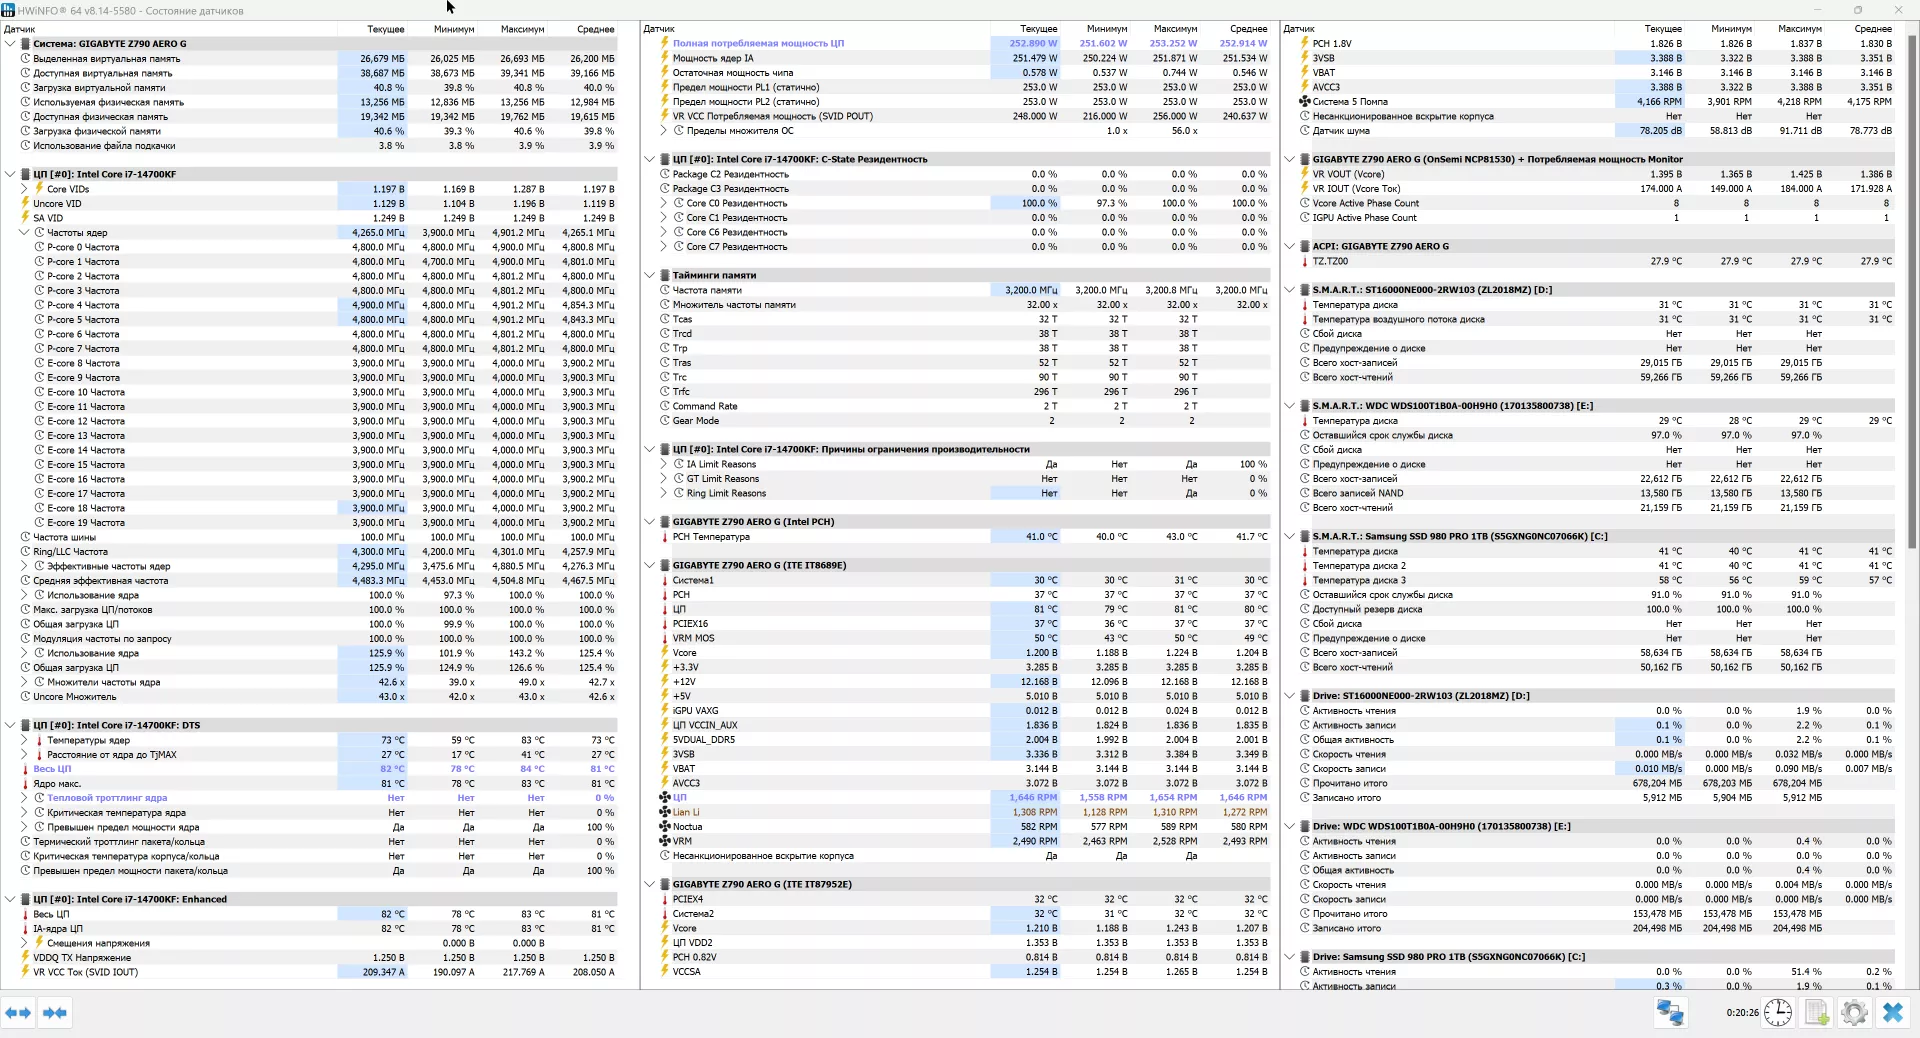Expand Эффективные частоты ядер
Viewport: 1920px width, 1038px height.
(x=25, y=566)
